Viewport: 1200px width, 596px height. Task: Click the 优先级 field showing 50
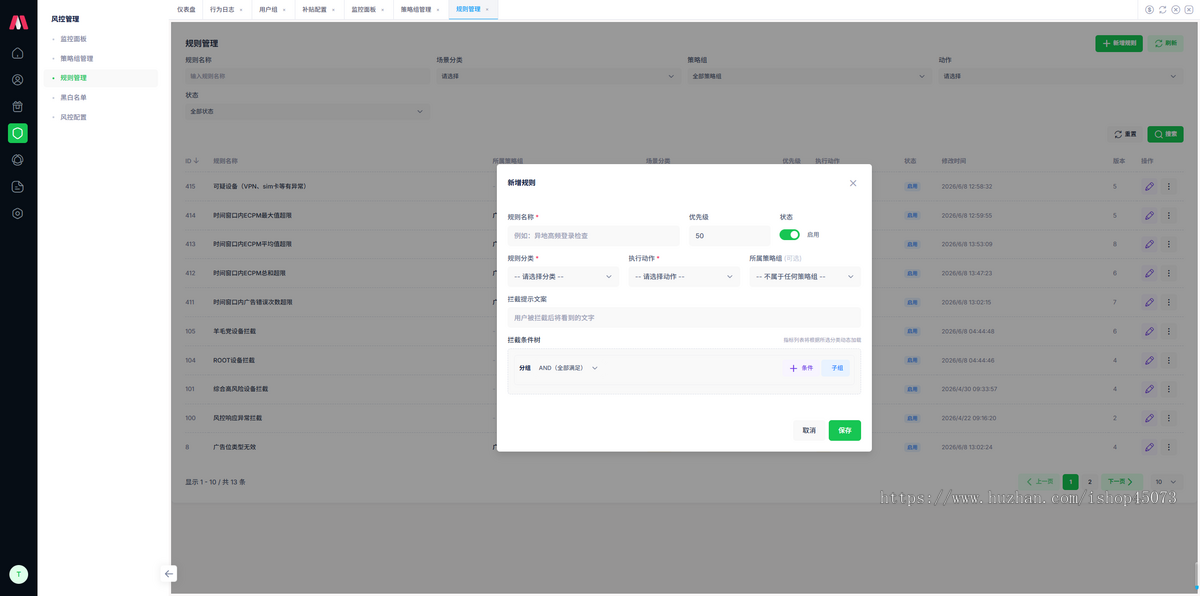730,236
